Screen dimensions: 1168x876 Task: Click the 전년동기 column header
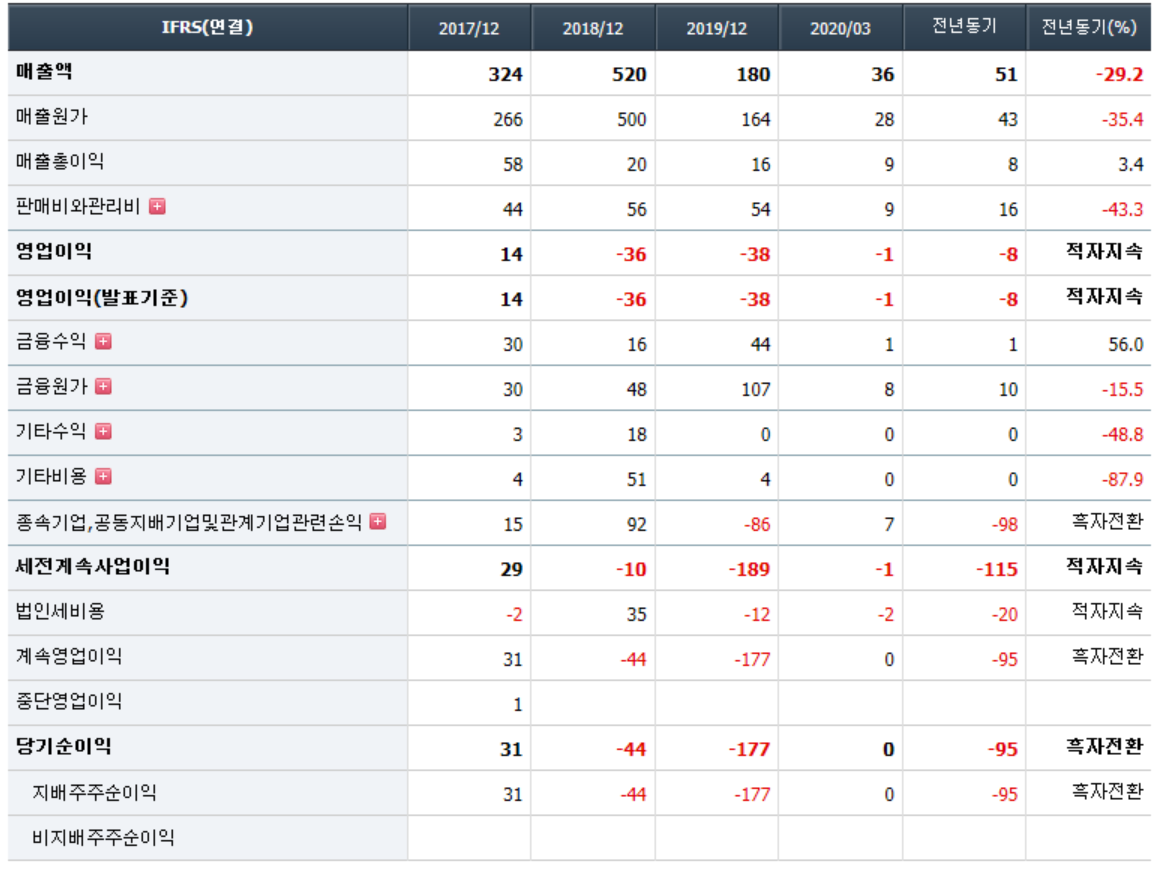tap(965, 27)
